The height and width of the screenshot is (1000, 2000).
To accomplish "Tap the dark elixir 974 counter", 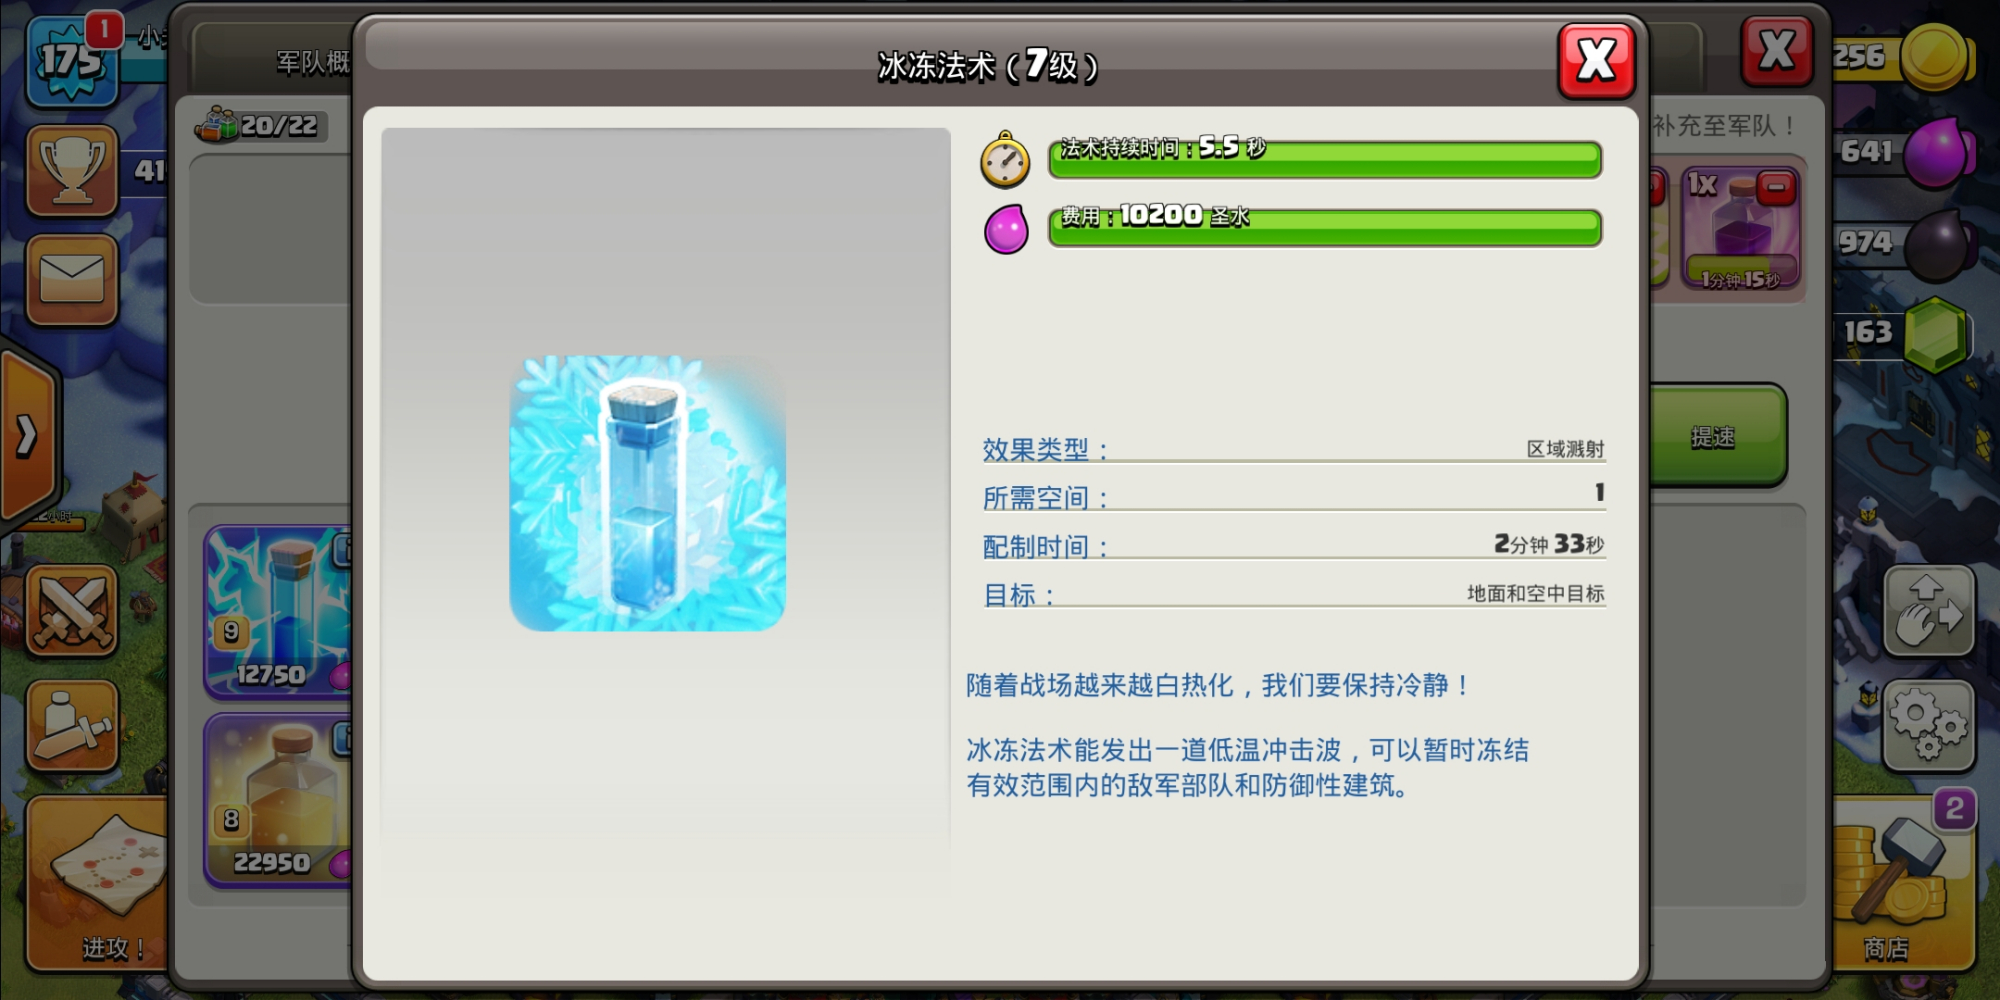I will [x=1866, y=243].
